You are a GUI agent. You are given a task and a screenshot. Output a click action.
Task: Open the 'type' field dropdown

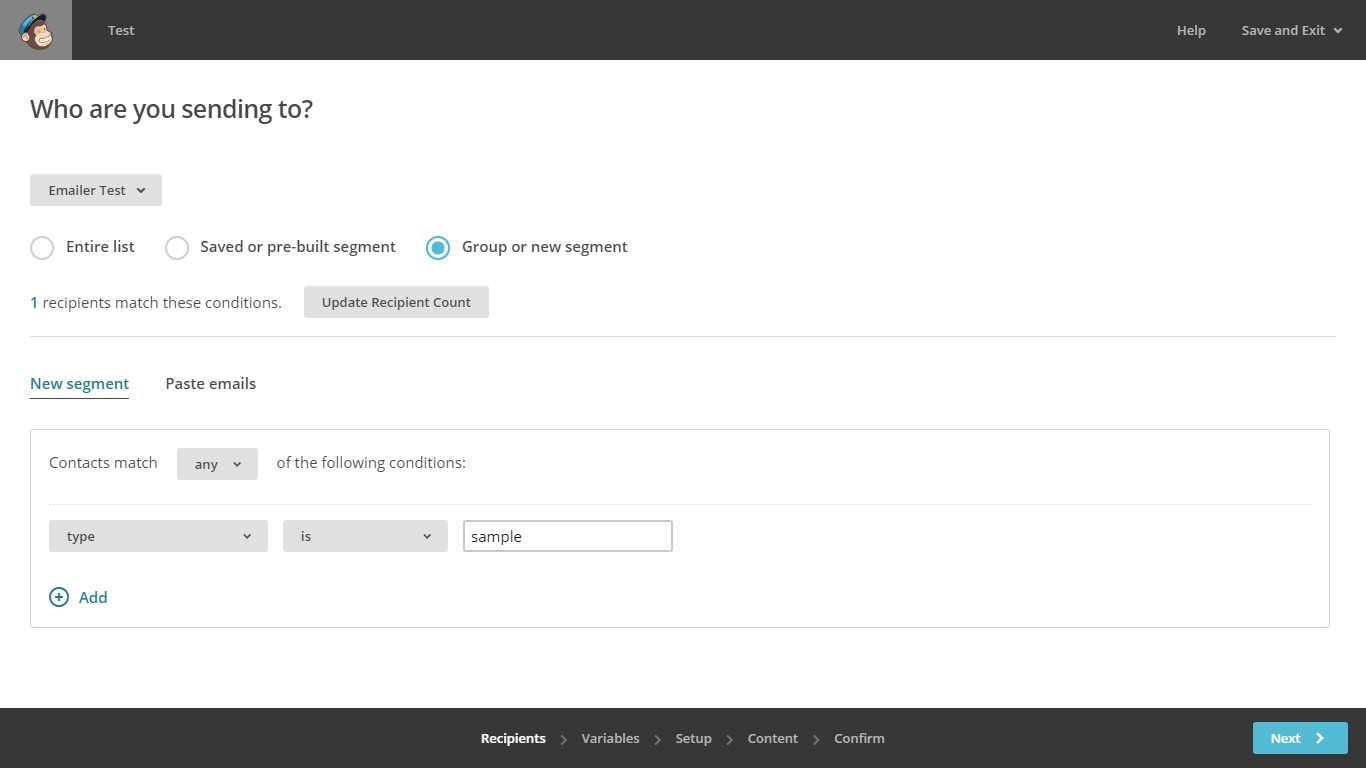tap(158, 536)
